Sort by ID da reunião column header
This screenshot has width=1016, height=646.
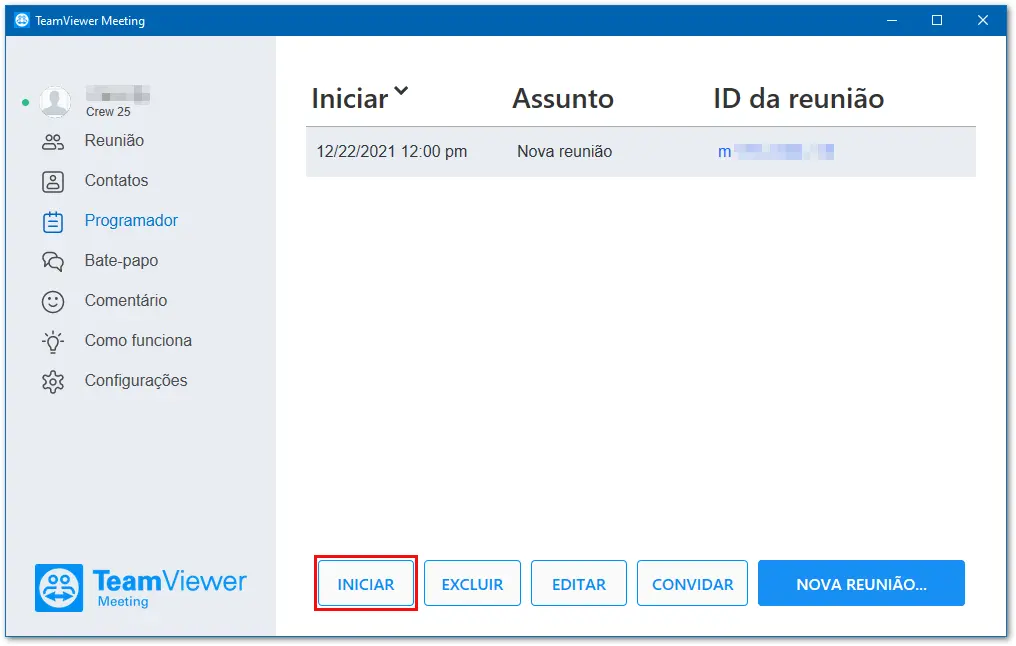click(x=798, y=99)
